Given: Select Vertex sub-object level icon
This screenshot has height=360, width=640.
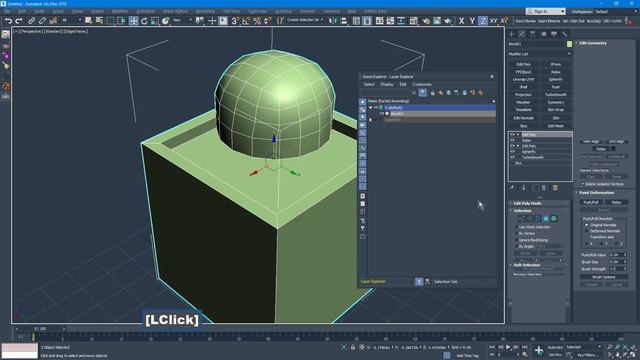Looking at the screenshot, I should pos(522,219).
